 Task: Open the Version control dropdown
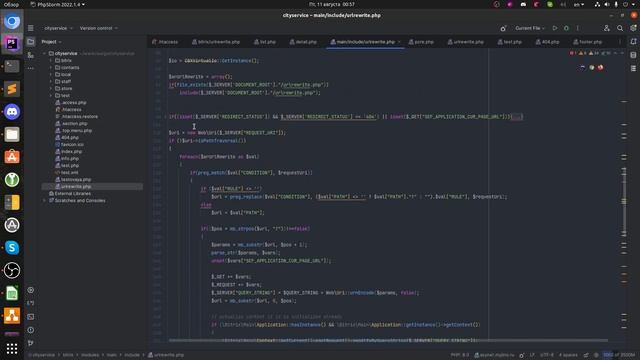coord(98,28)
